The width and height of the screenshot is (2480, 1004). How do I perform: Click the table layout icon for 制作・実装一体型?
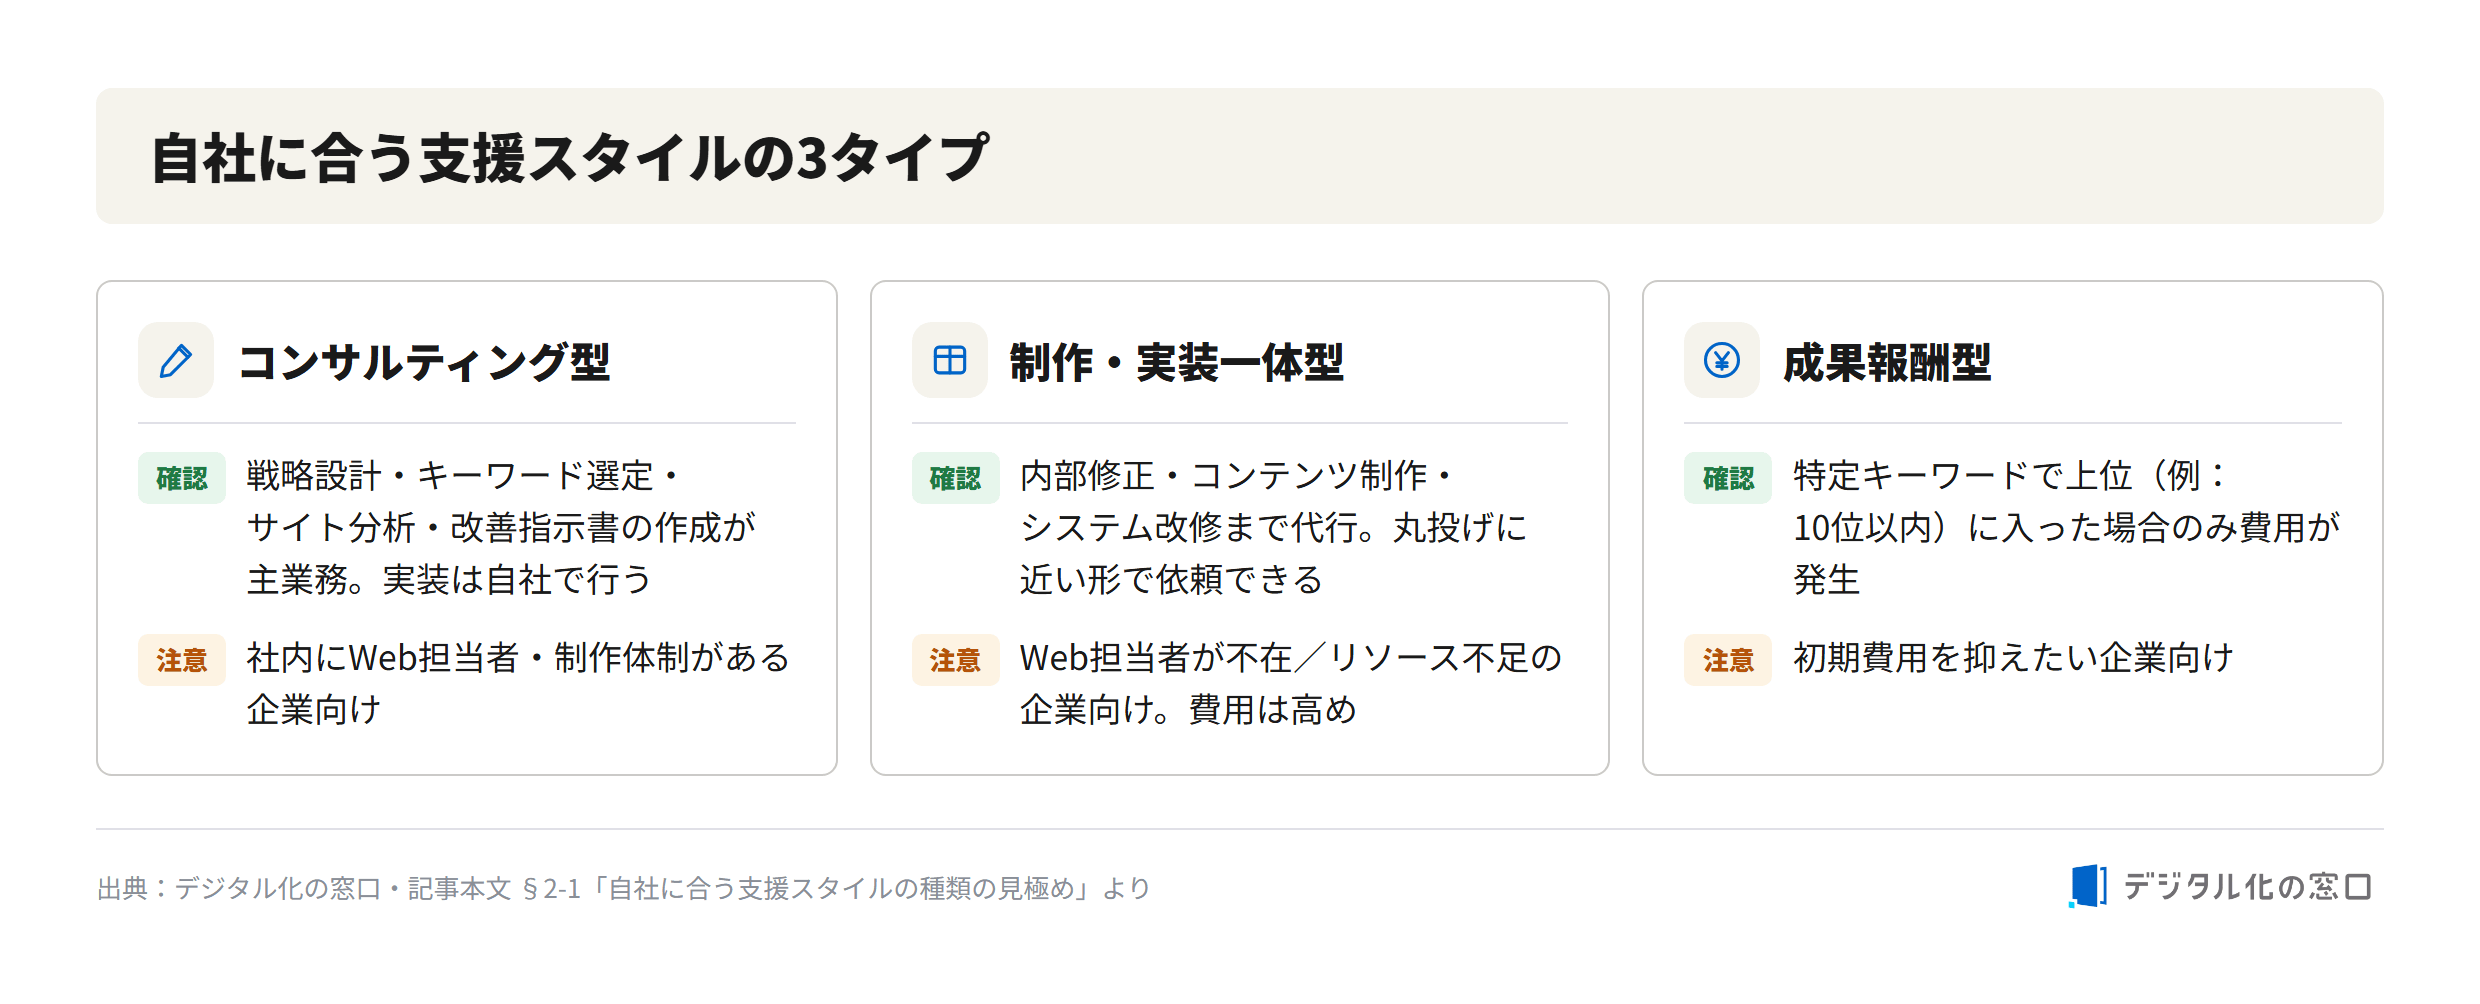tap(949, 360)
